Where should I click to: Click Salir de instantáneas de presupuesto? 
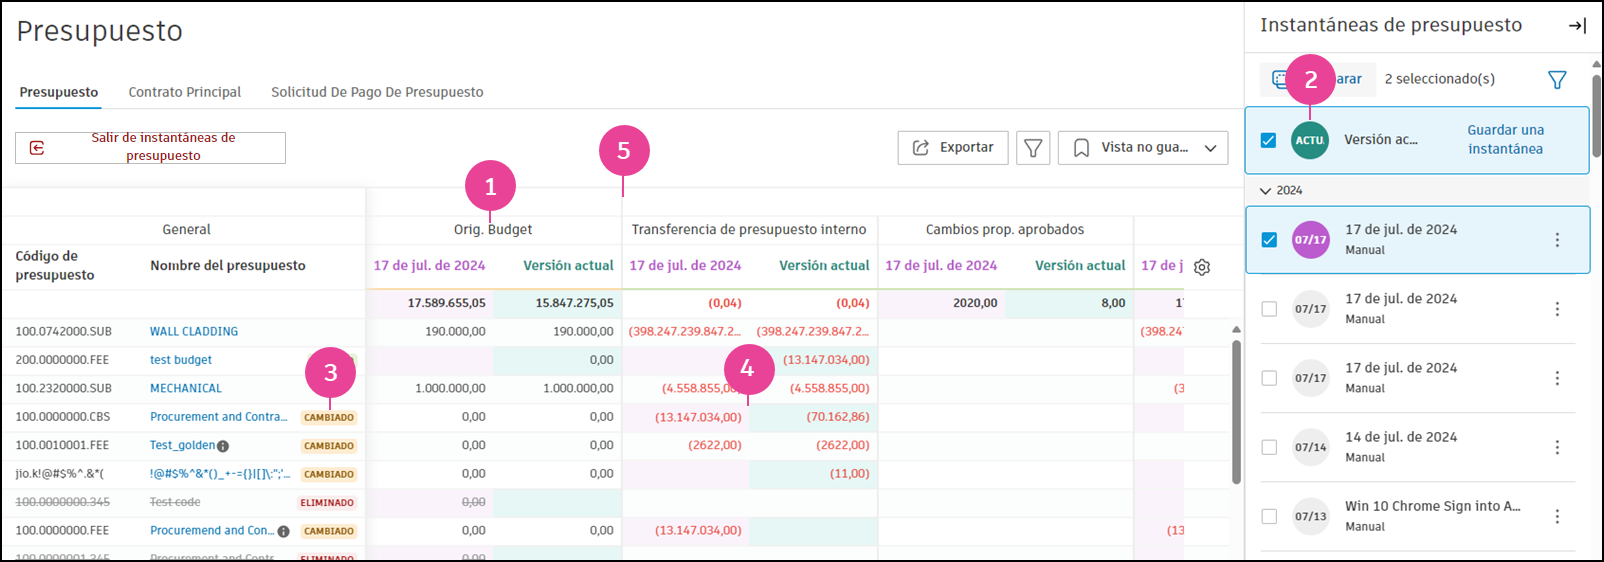click(x=150, y=148)
